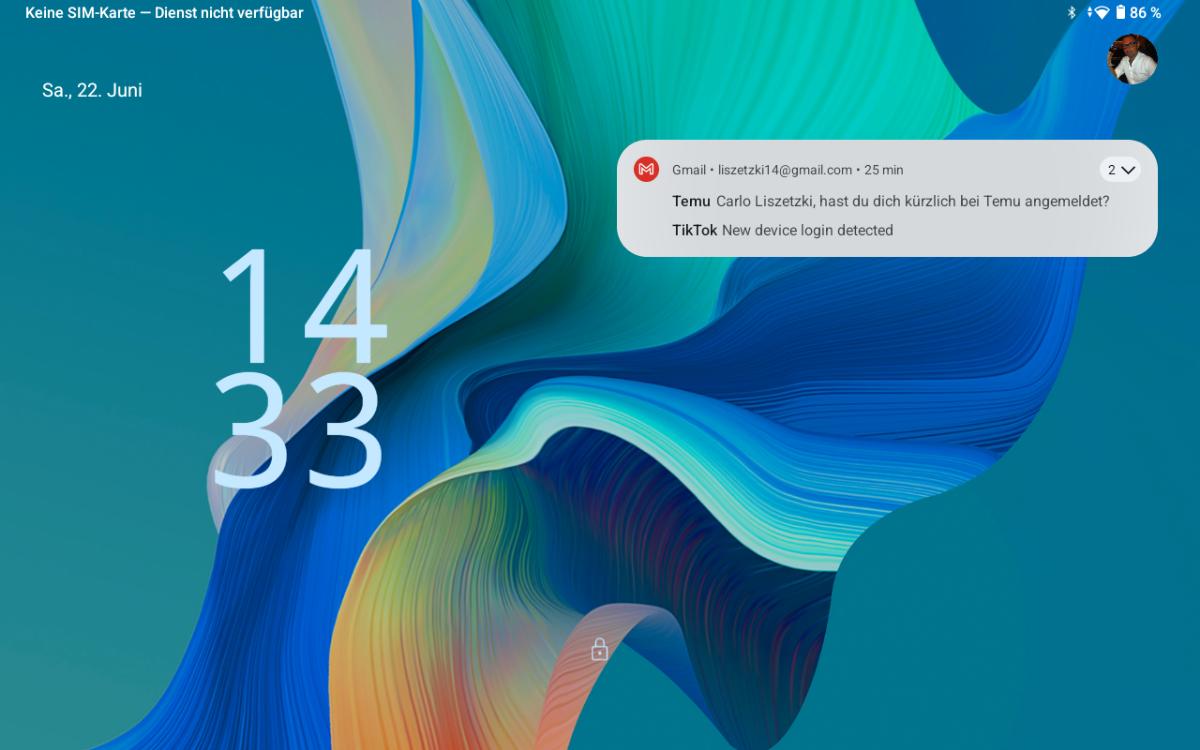The height and width of the screenshot is (750, 1200).
Task: Tap the Bluetooth status icon
Action: pyautogui.click(x=1071, y=13)
